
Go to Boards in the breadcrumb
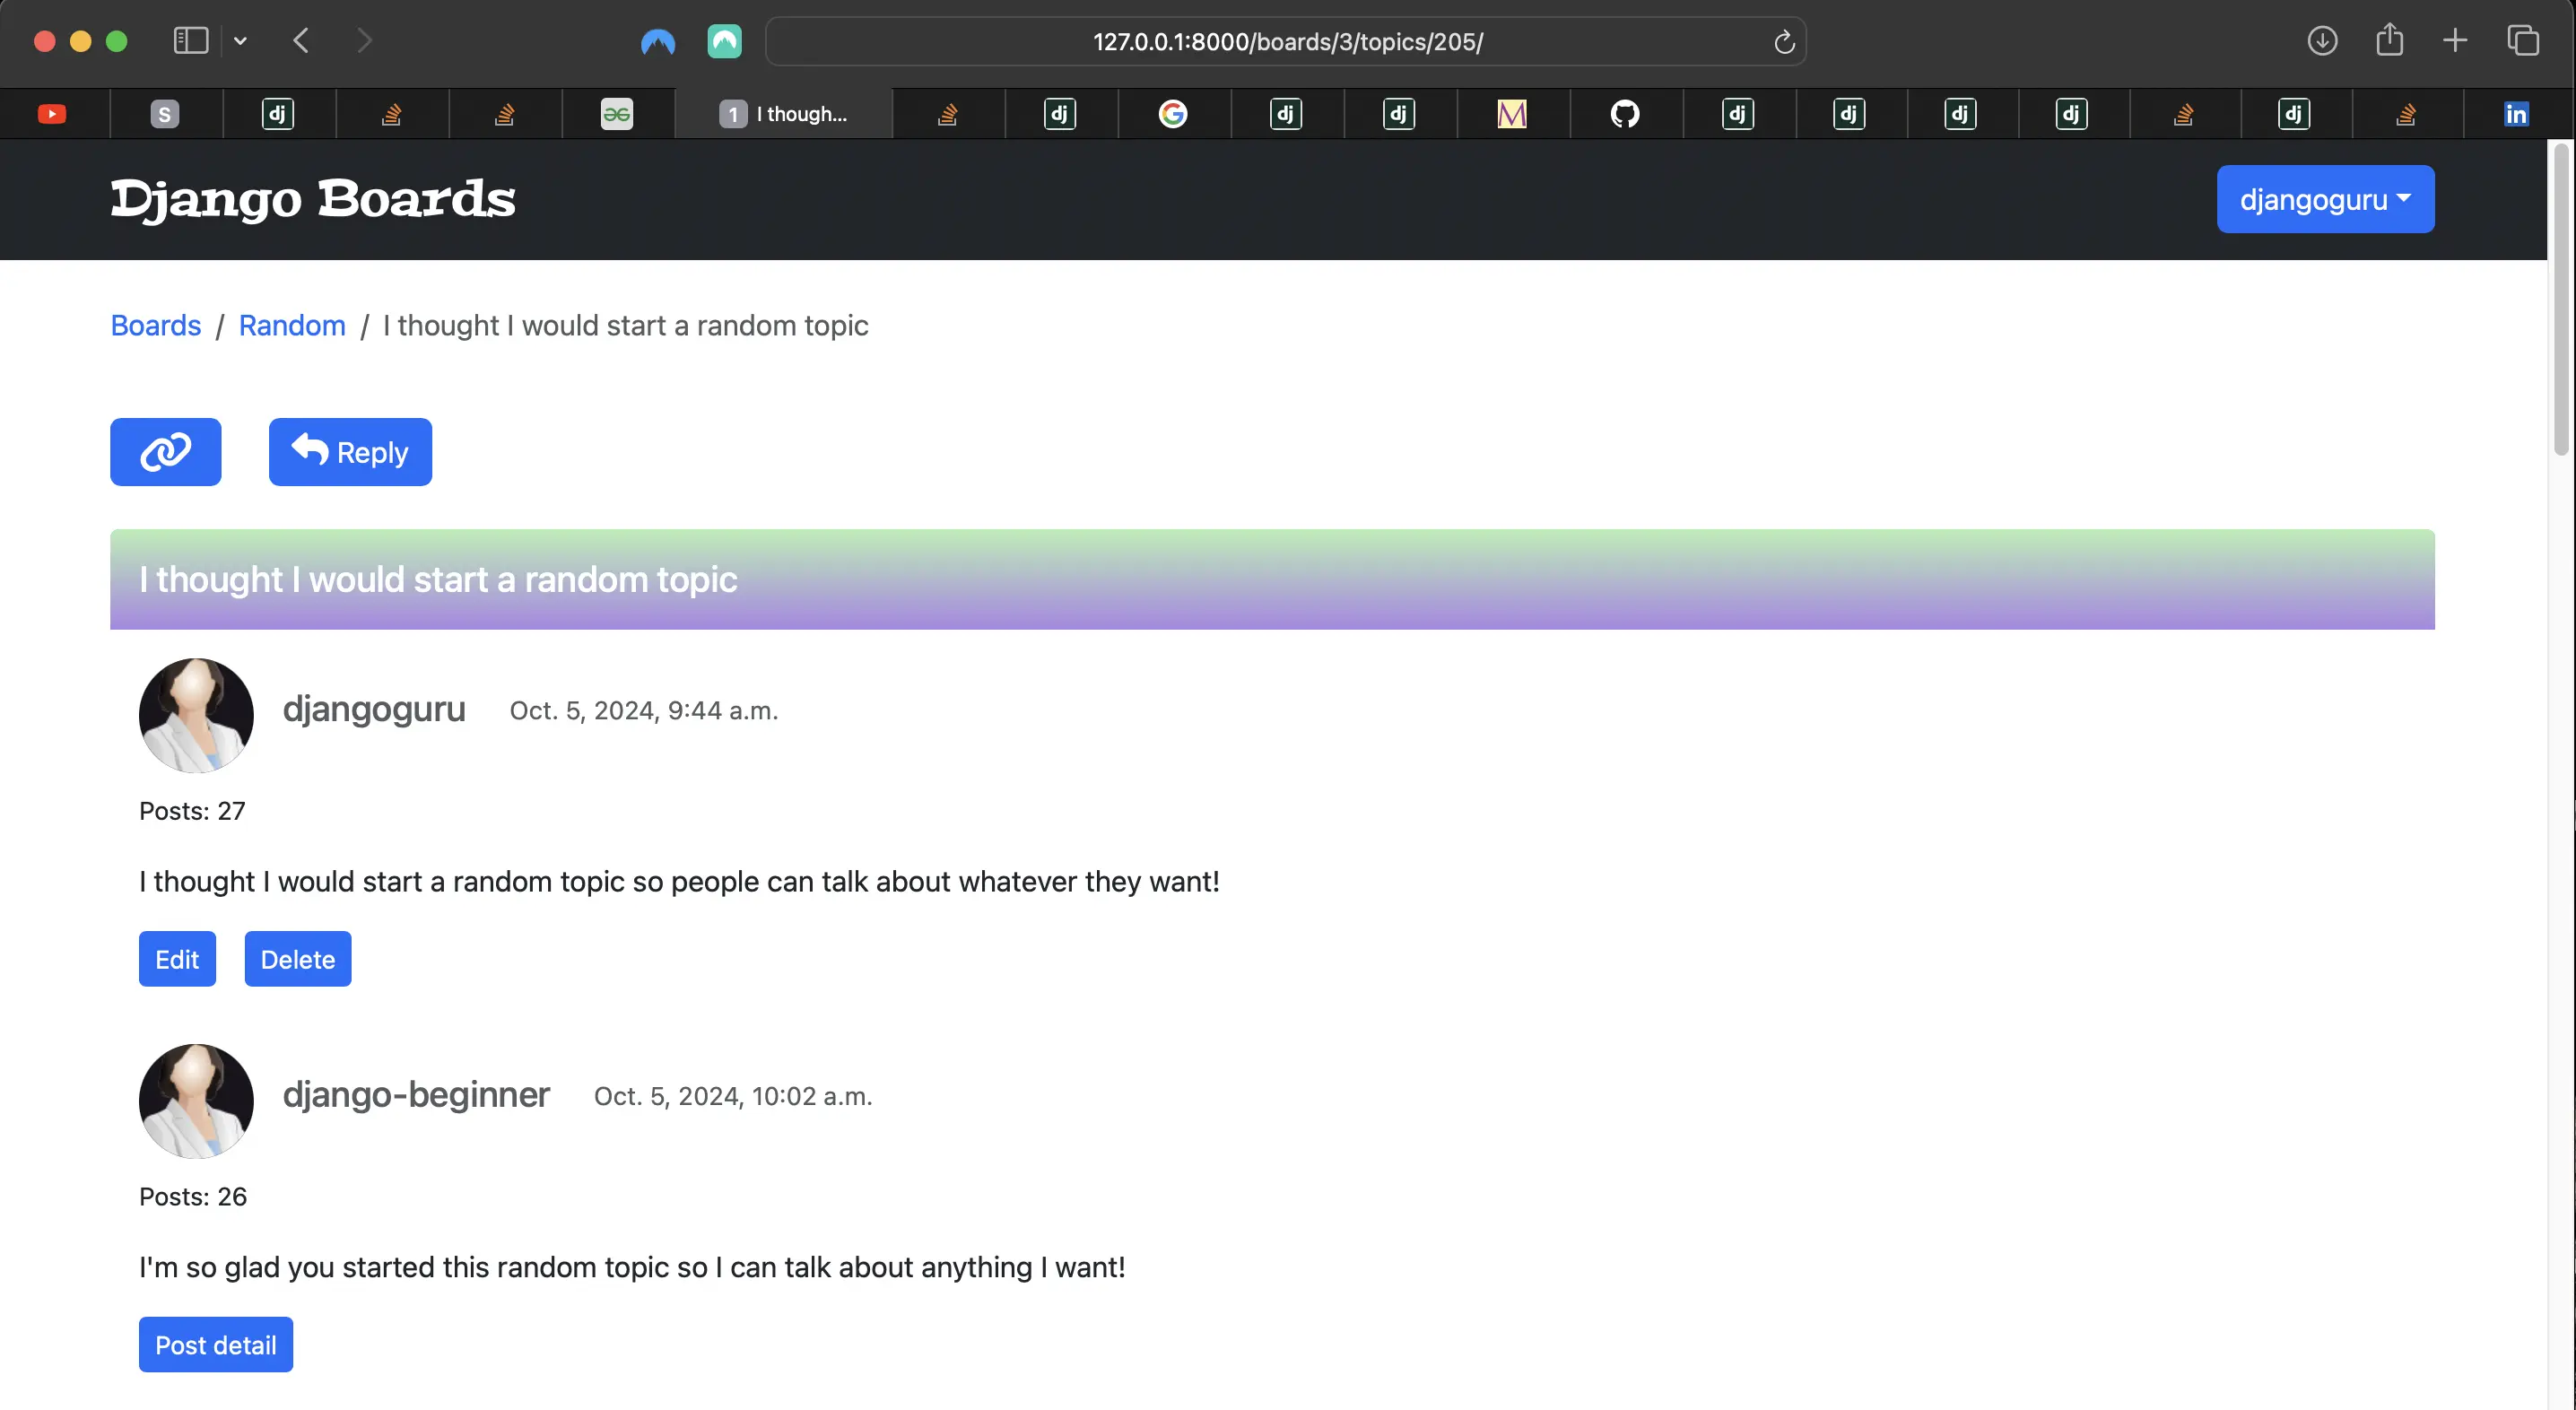coord(156,325)
